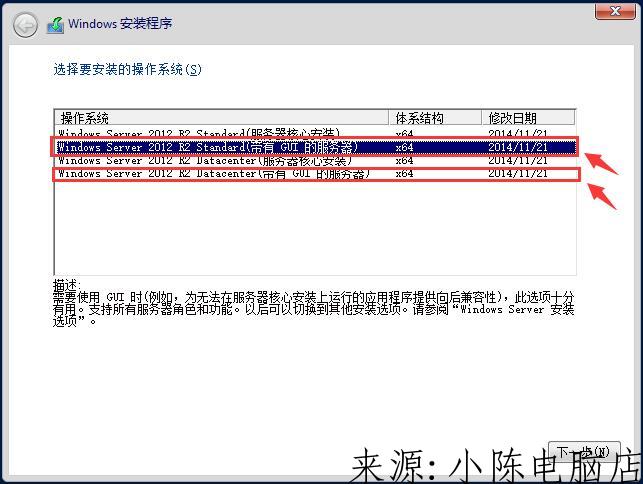Click the Windows Setup installer icon
The width and height of the screenshot is (643, 484).
56,25
